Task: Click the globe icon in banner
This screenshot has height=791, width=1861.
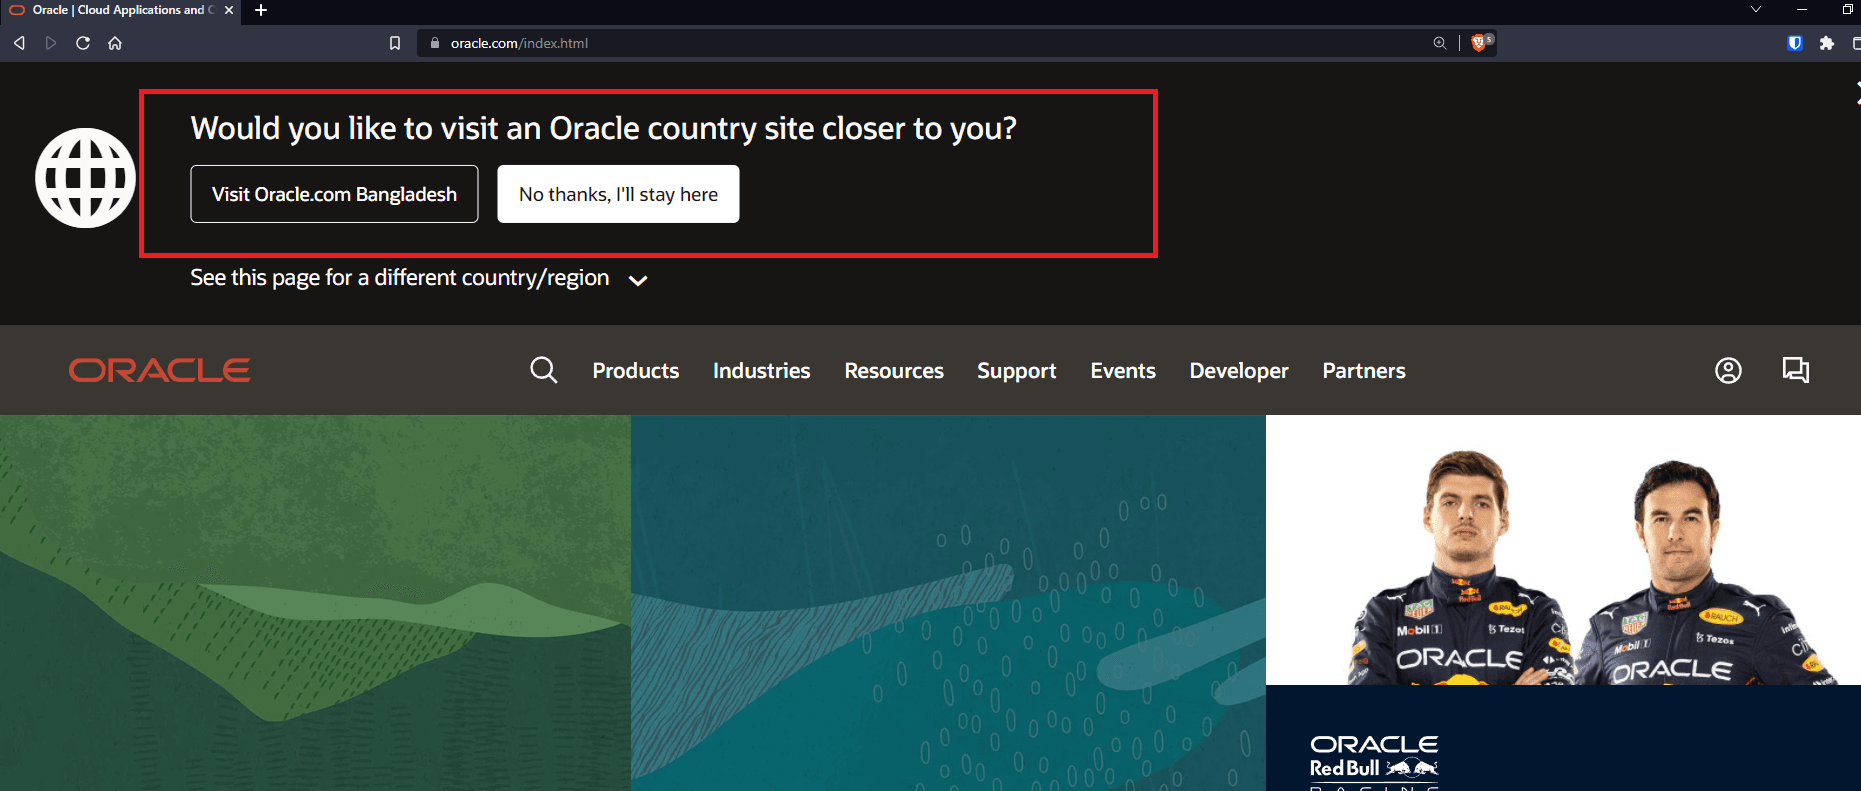Action: tap(85, 178)
